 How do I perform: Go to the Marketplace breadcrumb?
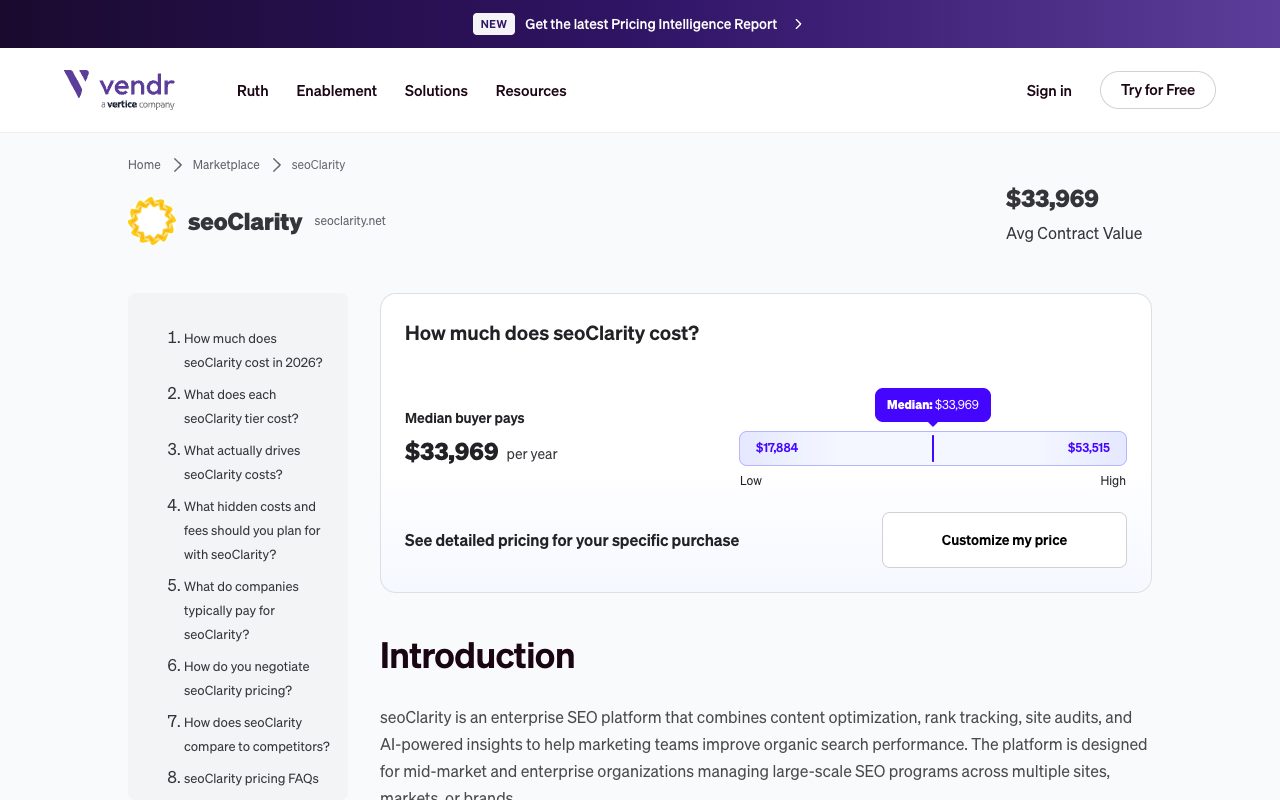point(226,165)
